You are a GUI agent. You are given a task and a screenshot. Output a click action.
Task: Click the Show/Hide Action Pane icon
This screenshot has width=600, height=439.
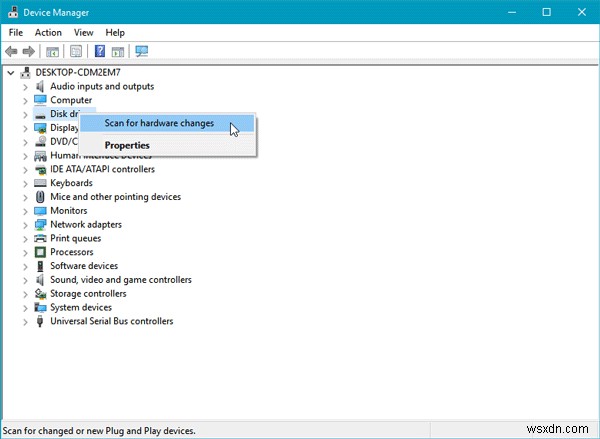pyautogui.click(x=118, y=51)
